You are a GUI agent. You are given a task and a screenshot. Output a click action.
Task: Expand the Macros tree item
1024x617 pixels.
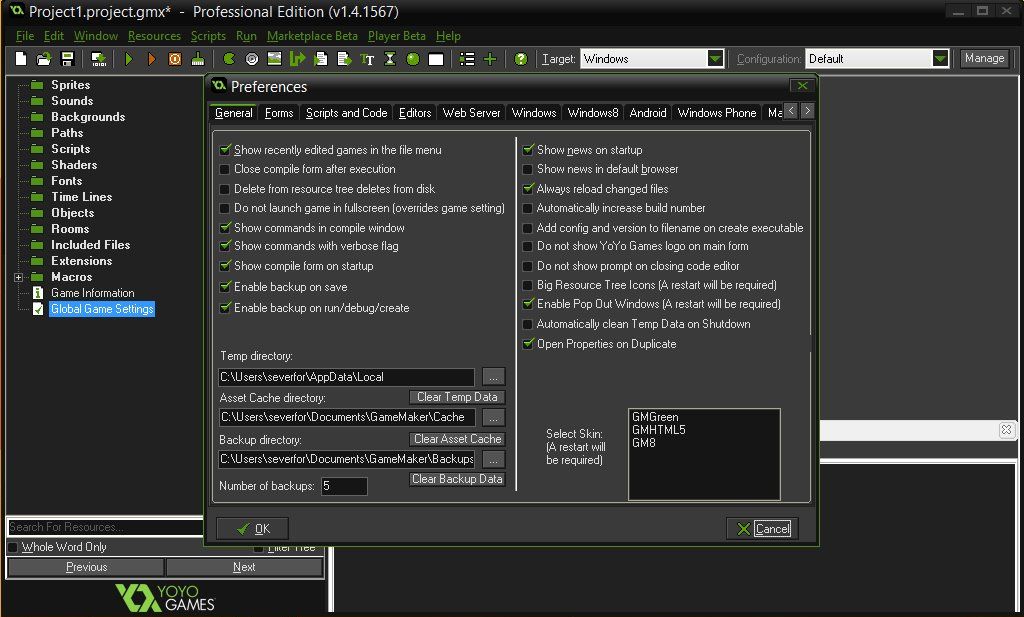click(x=16, y=276)
